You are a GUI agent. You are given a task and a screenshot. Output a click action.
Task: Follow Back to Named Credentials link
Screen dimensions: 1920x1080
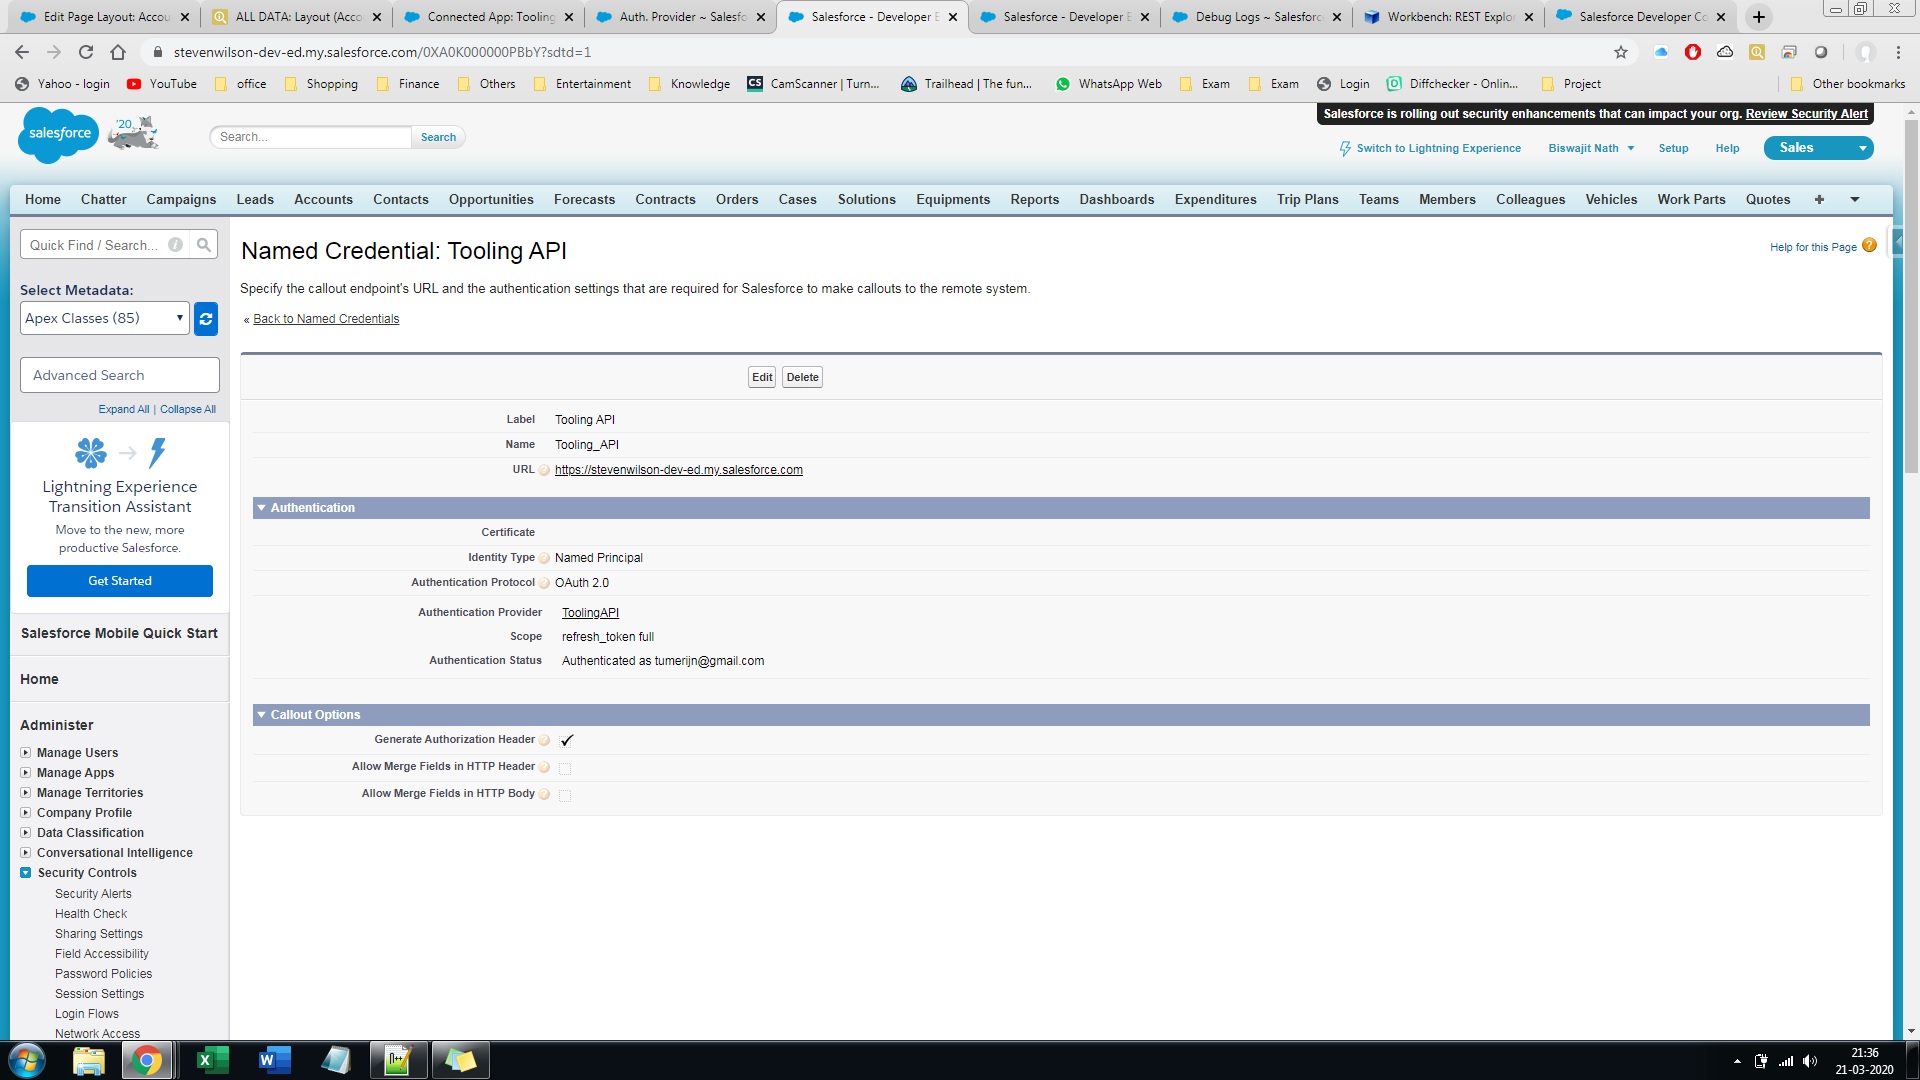326,319
